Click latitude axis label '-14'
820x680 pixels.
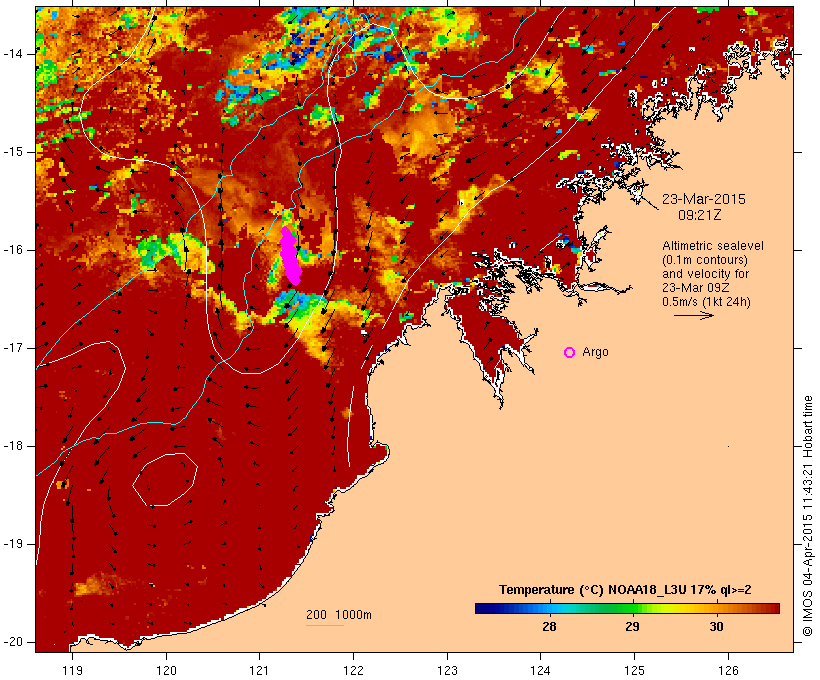coord(13,54)
